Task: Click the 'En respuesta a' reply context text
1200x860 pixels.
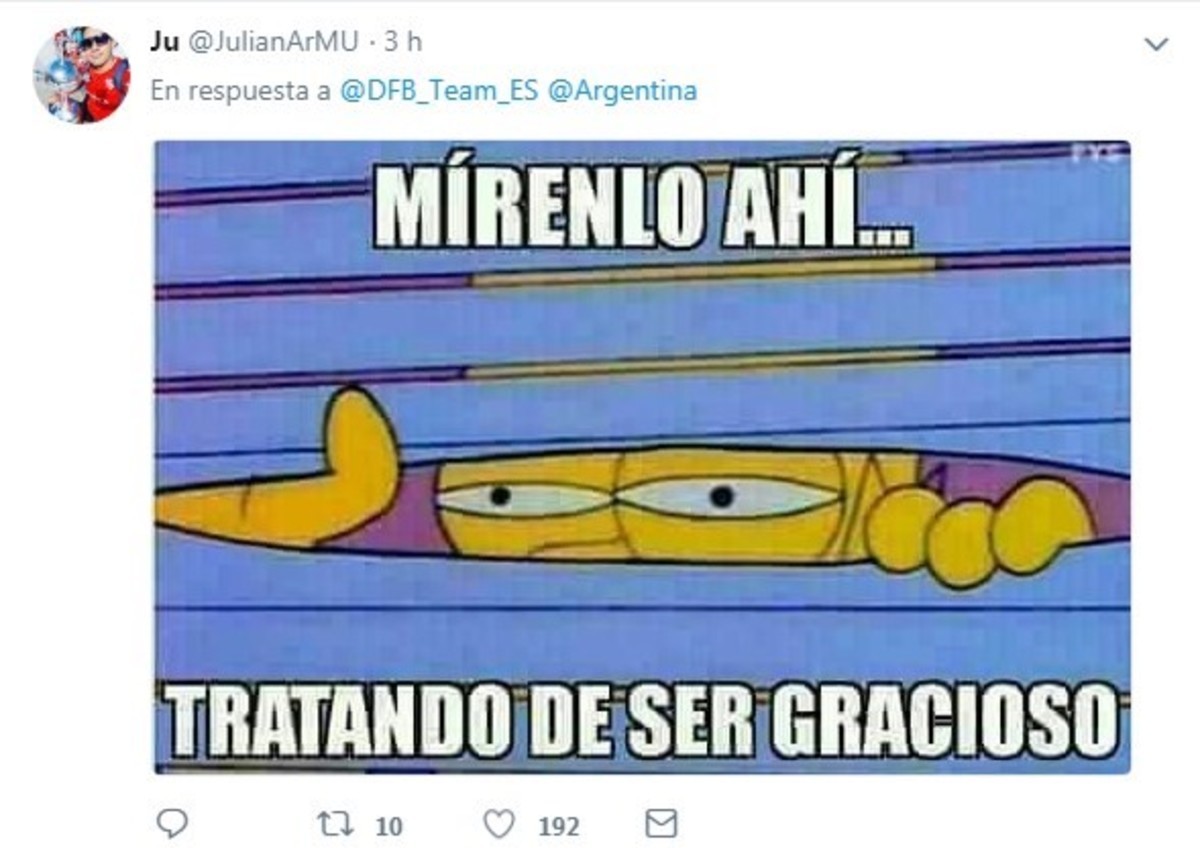Action: 241,91
